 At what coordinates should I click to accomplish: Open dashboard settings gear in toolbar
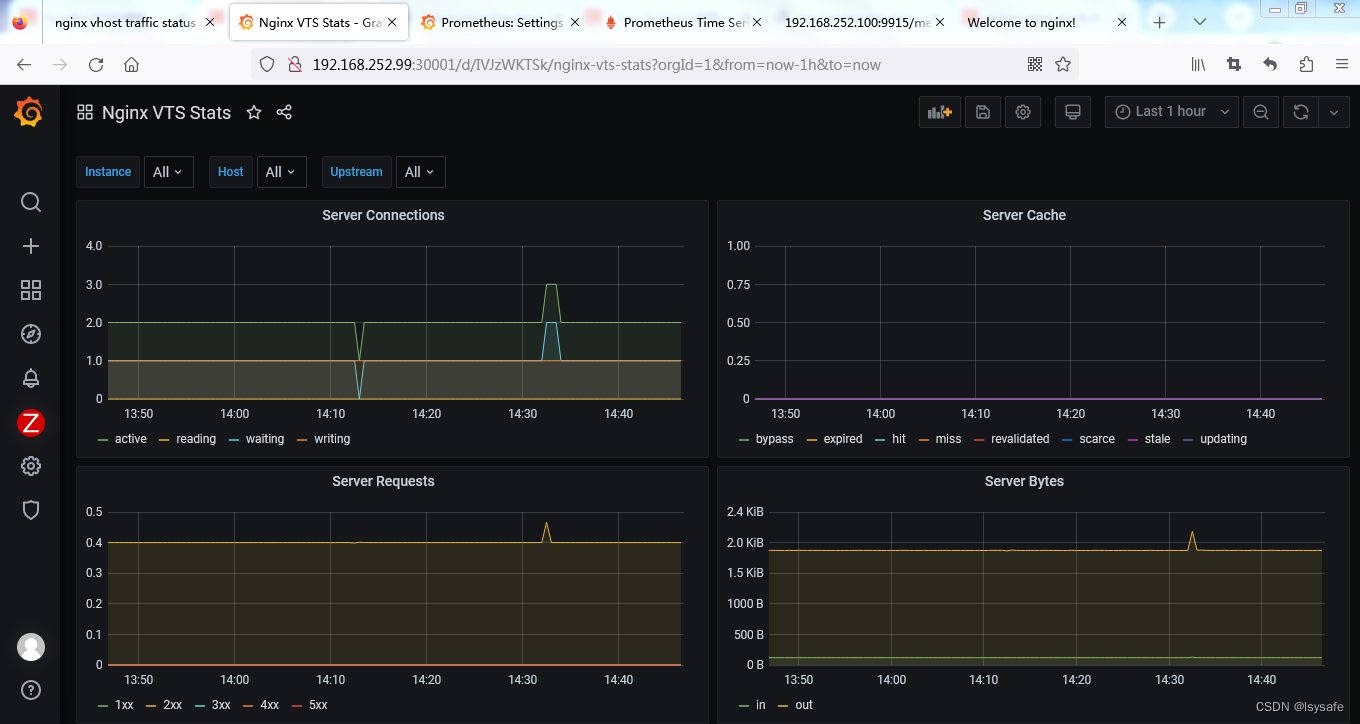coord(1023,112)
